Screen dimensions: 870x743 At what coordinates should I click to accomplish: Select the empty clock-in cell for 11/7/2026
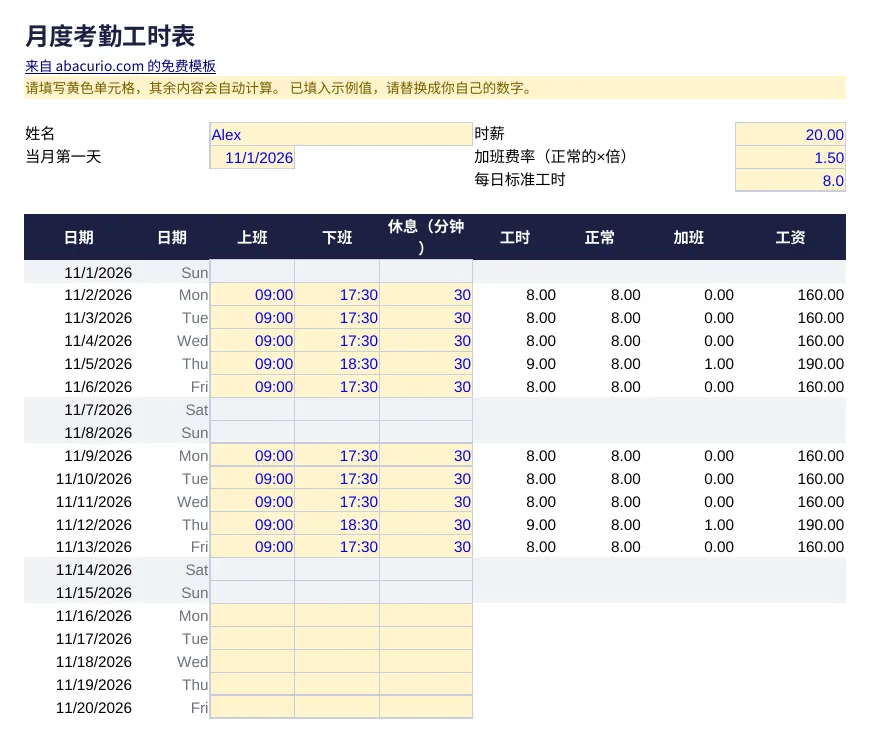(x=252, y=410)
